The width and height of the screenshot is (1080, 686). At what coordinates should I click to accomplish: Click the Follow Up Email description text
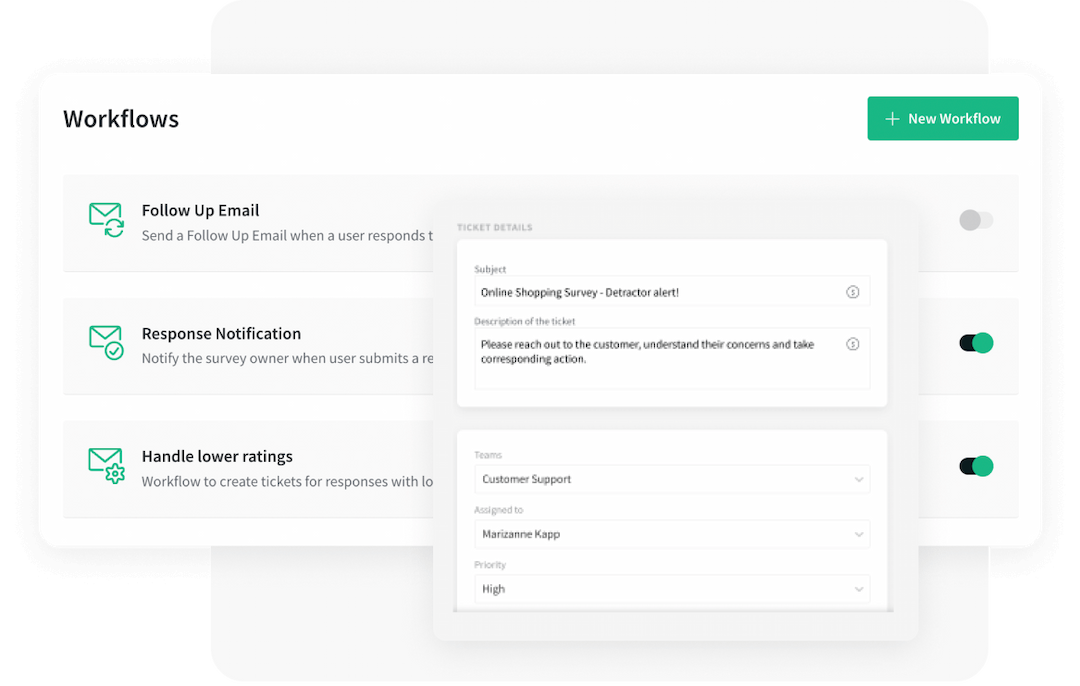287,236
